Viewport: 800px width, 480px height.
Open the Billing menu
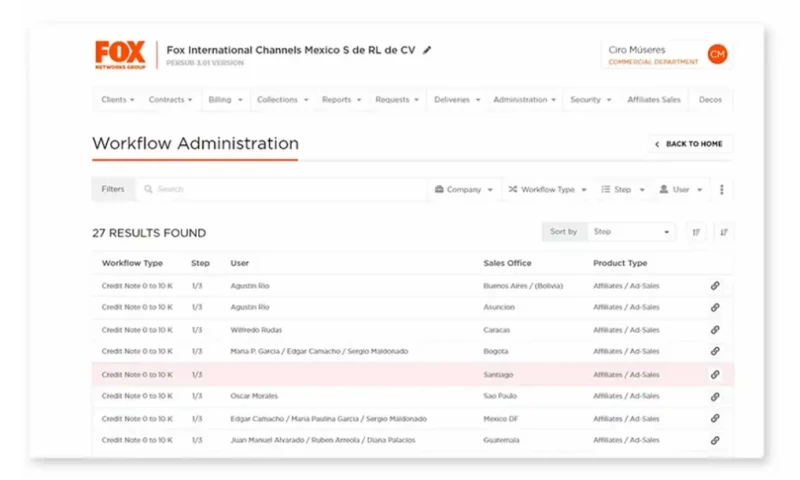[x=224, y=100]
